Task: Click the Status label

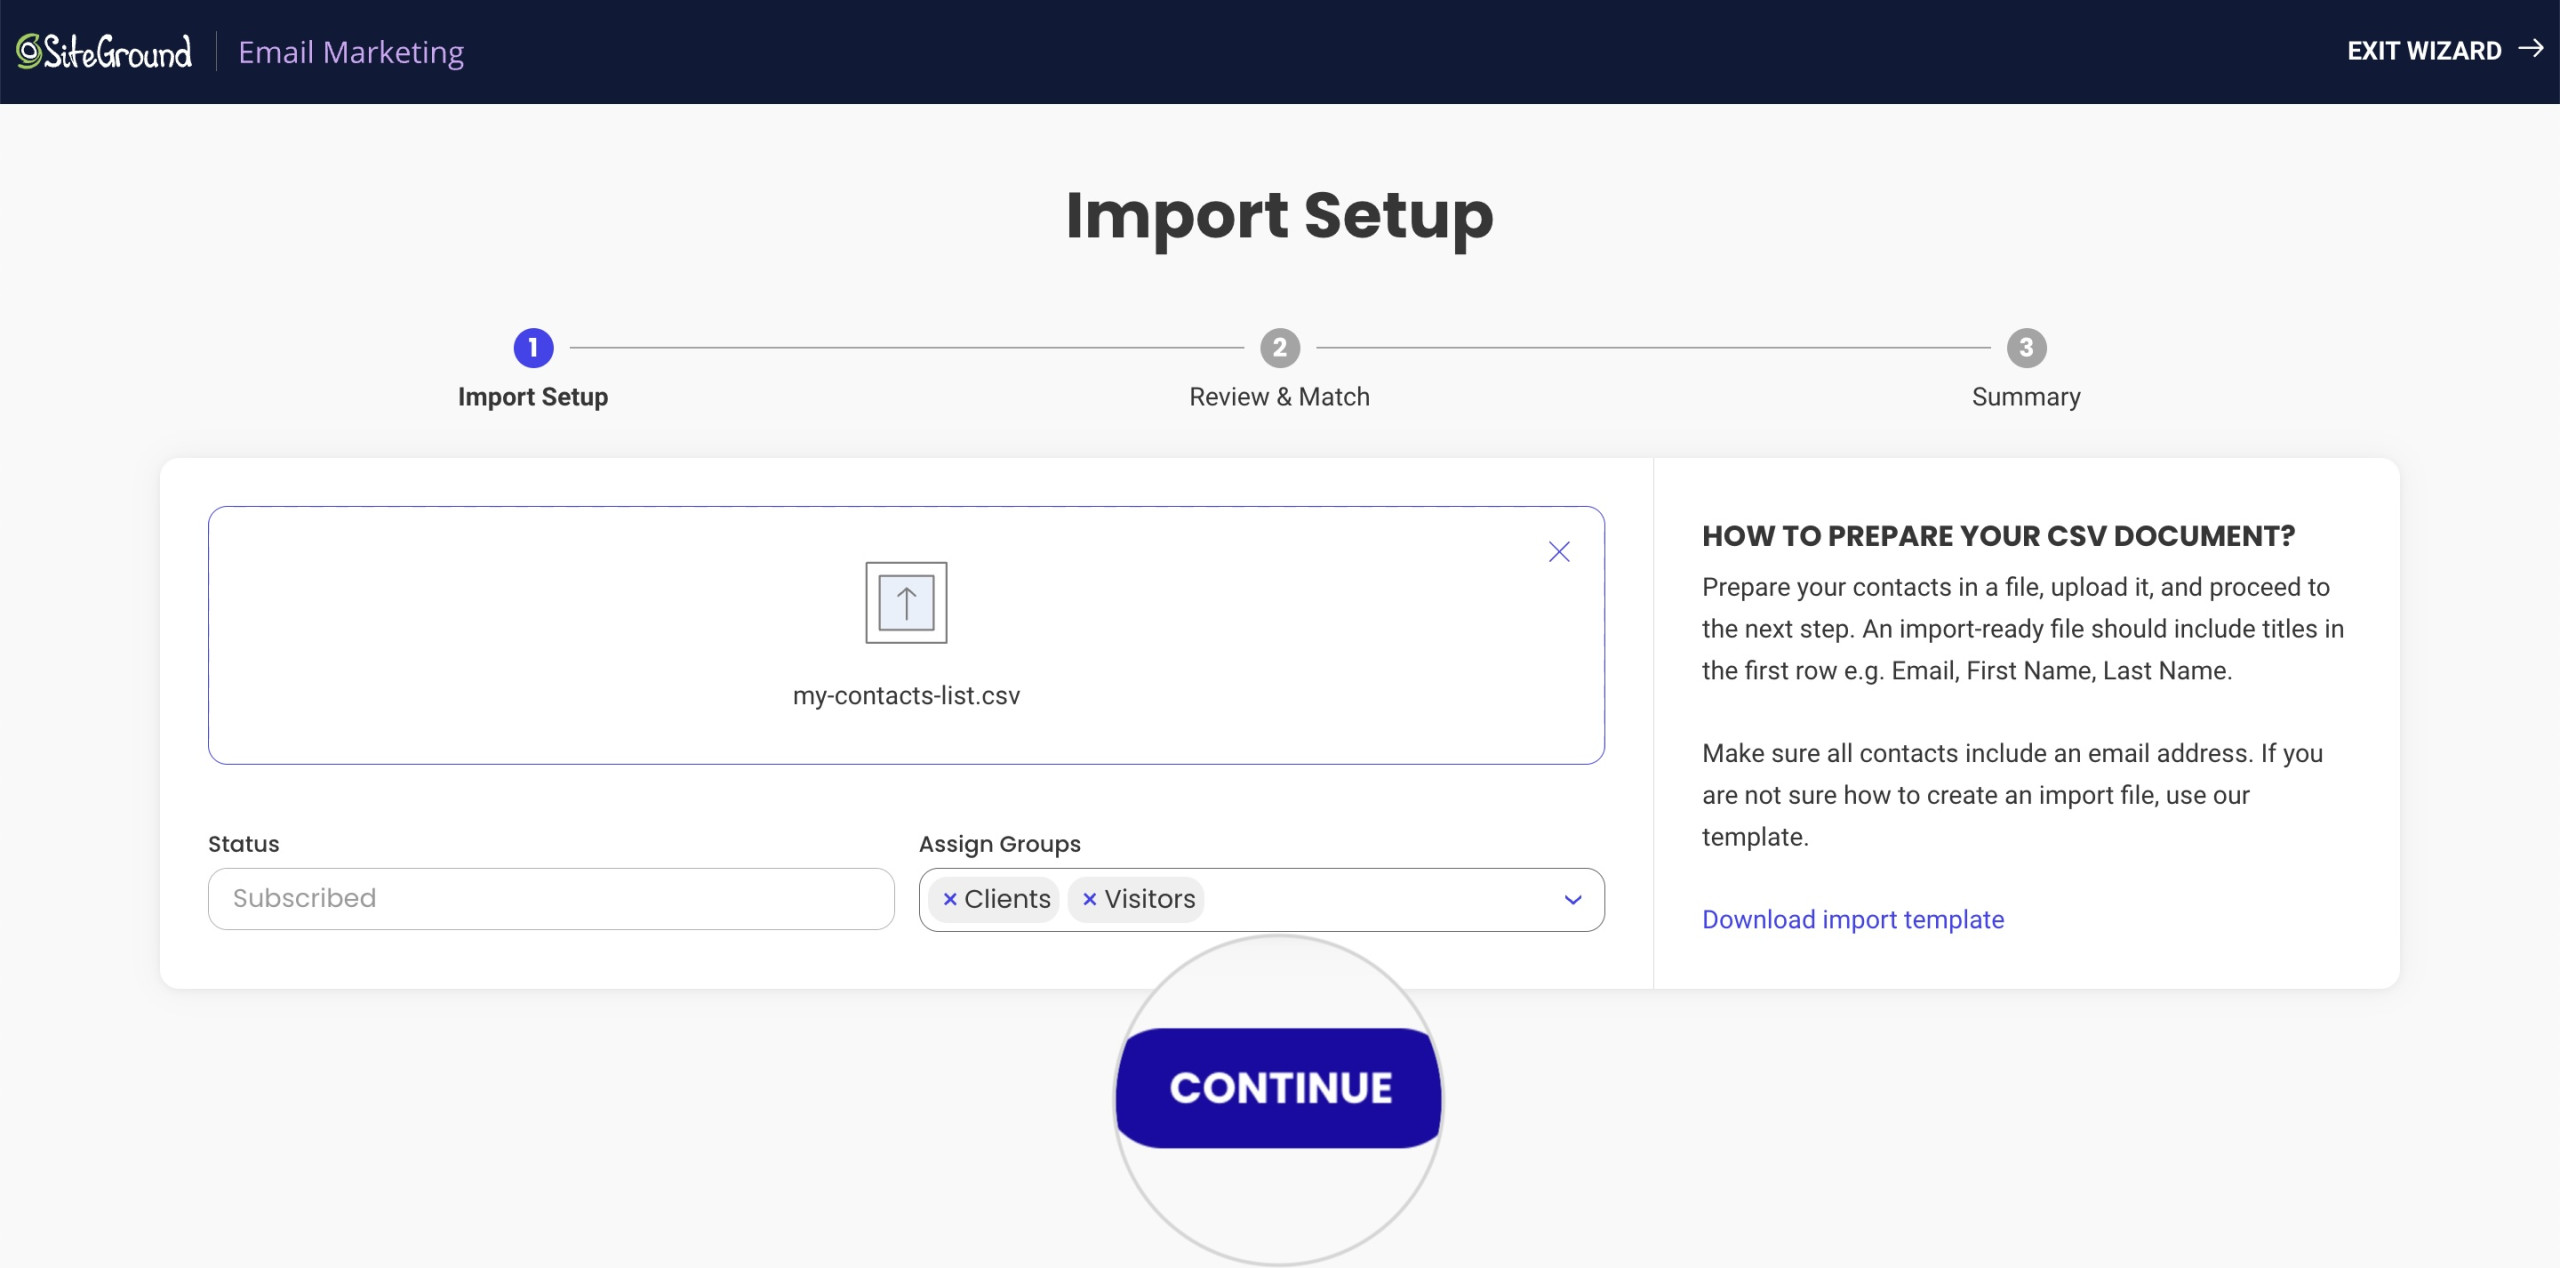Action: pyautogui.click(x=244, y=844)
